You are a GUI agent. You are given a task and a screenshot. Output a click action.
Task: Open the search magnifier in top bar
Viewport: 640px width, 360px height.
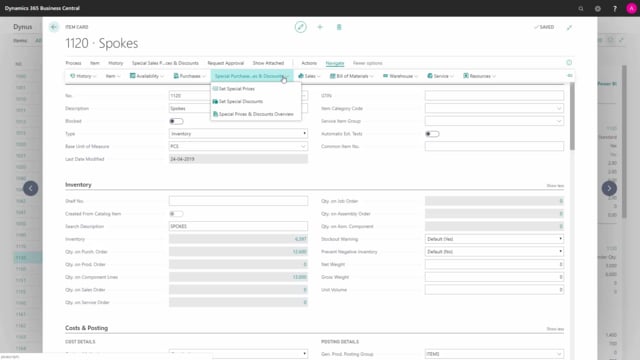(581, 8)
